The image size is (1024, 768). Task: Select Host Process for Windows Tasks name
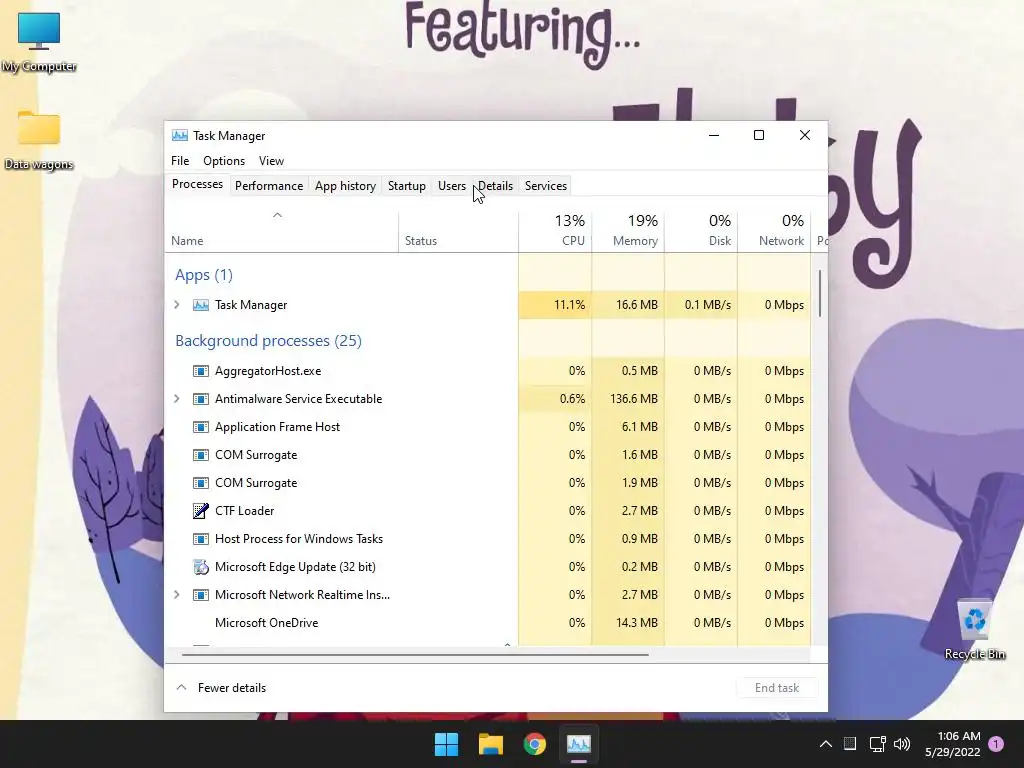click(x=298, y=539)
